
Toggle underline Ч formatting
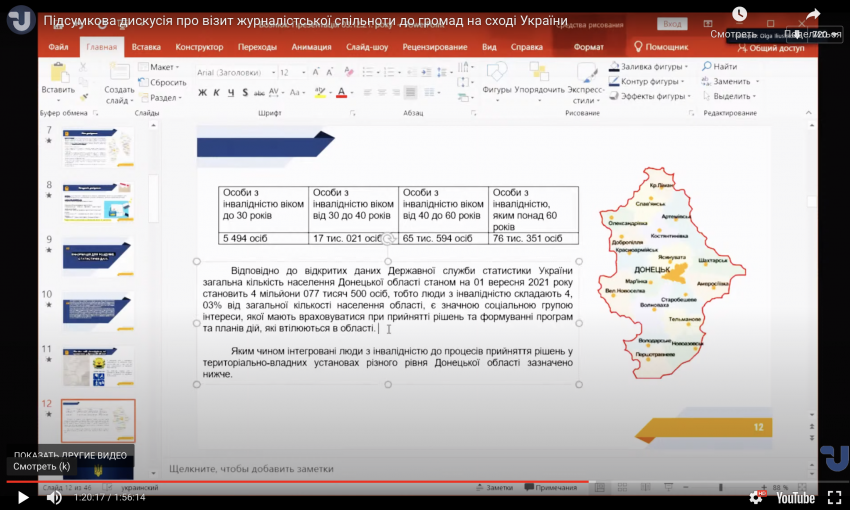pos(231,93)
